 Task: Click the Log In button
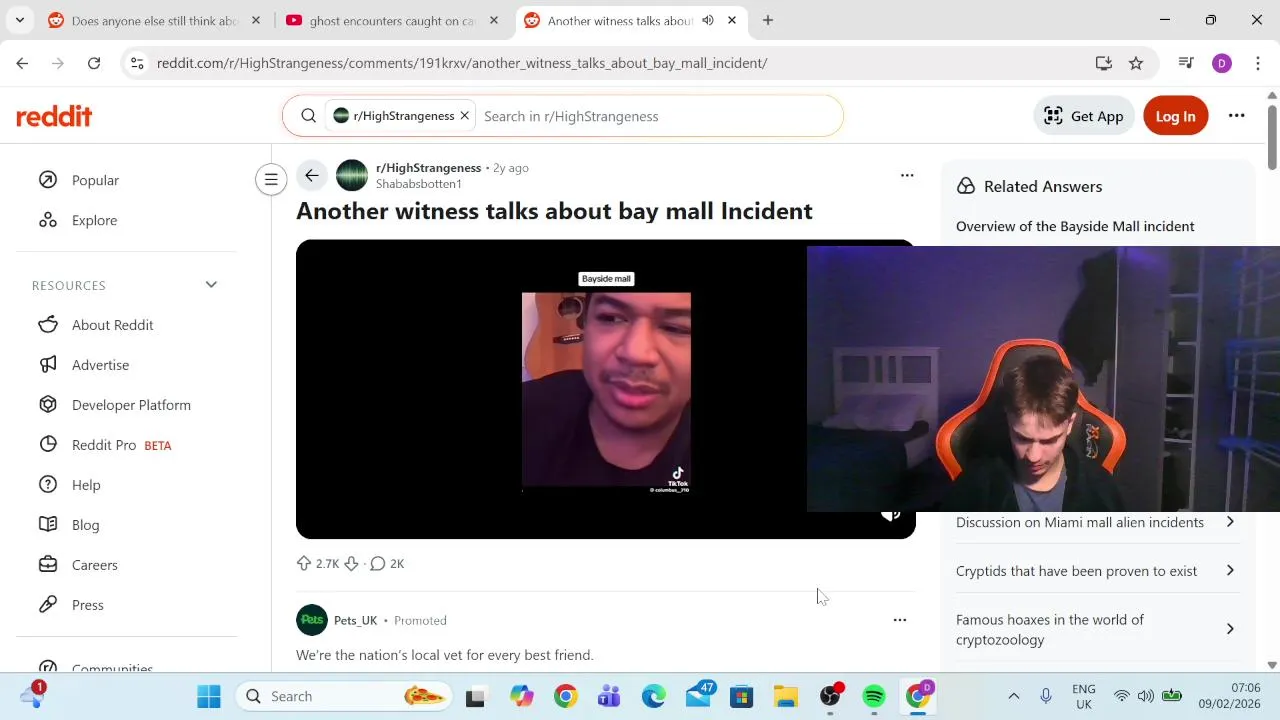[1175, 116]
